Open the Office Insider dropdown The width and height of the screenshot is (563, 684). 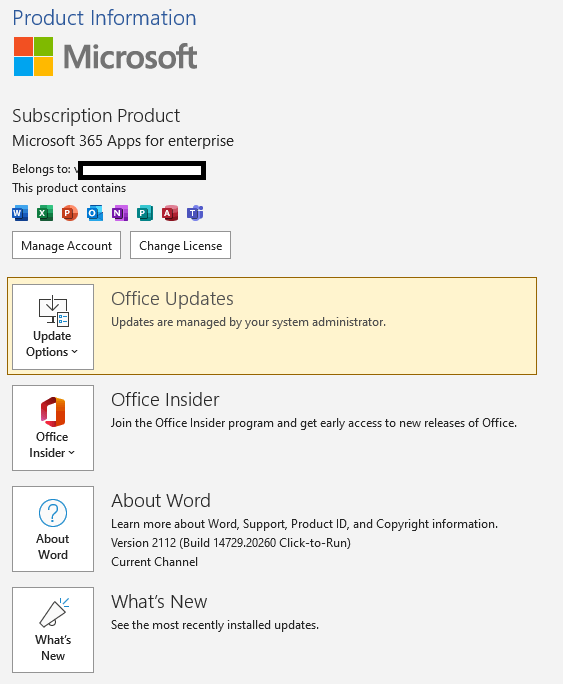pyautogui.click(x=53, y=428)
